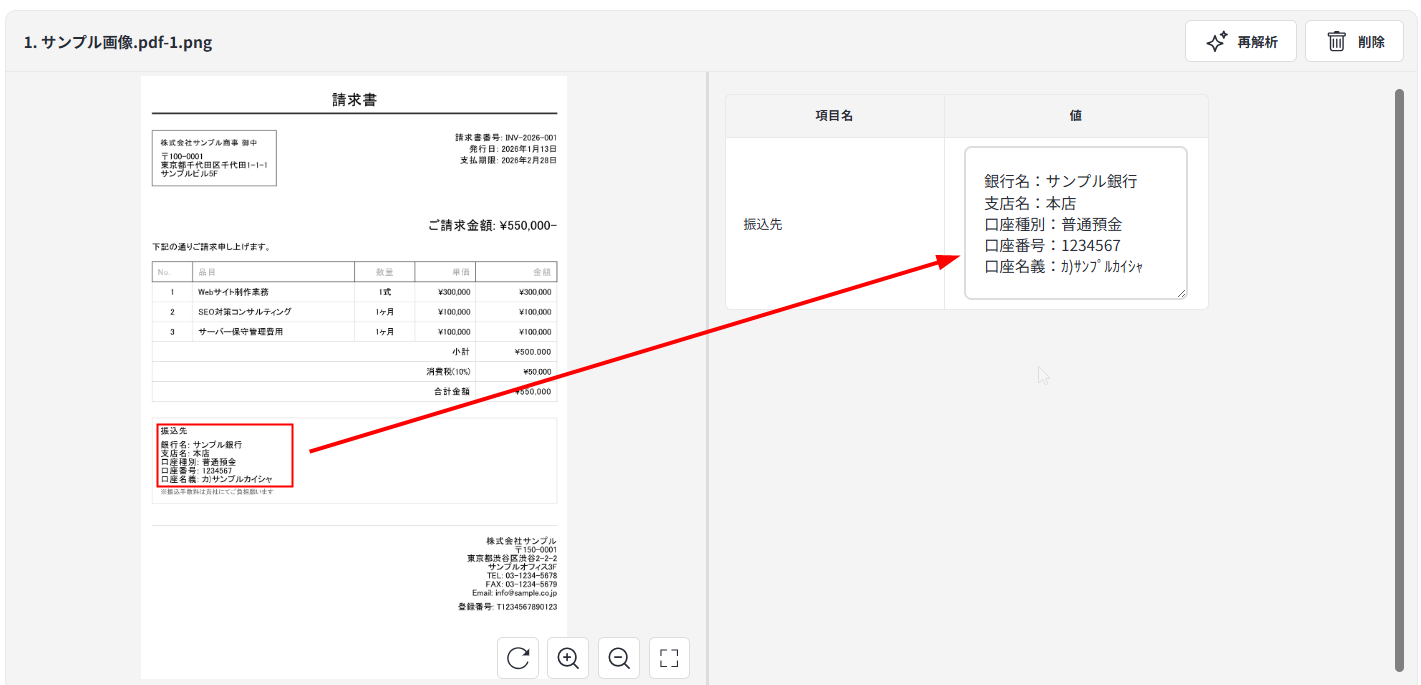
Task: Click the vertical scrollbar on the right panel
Action: click(x=1399, y=380)
